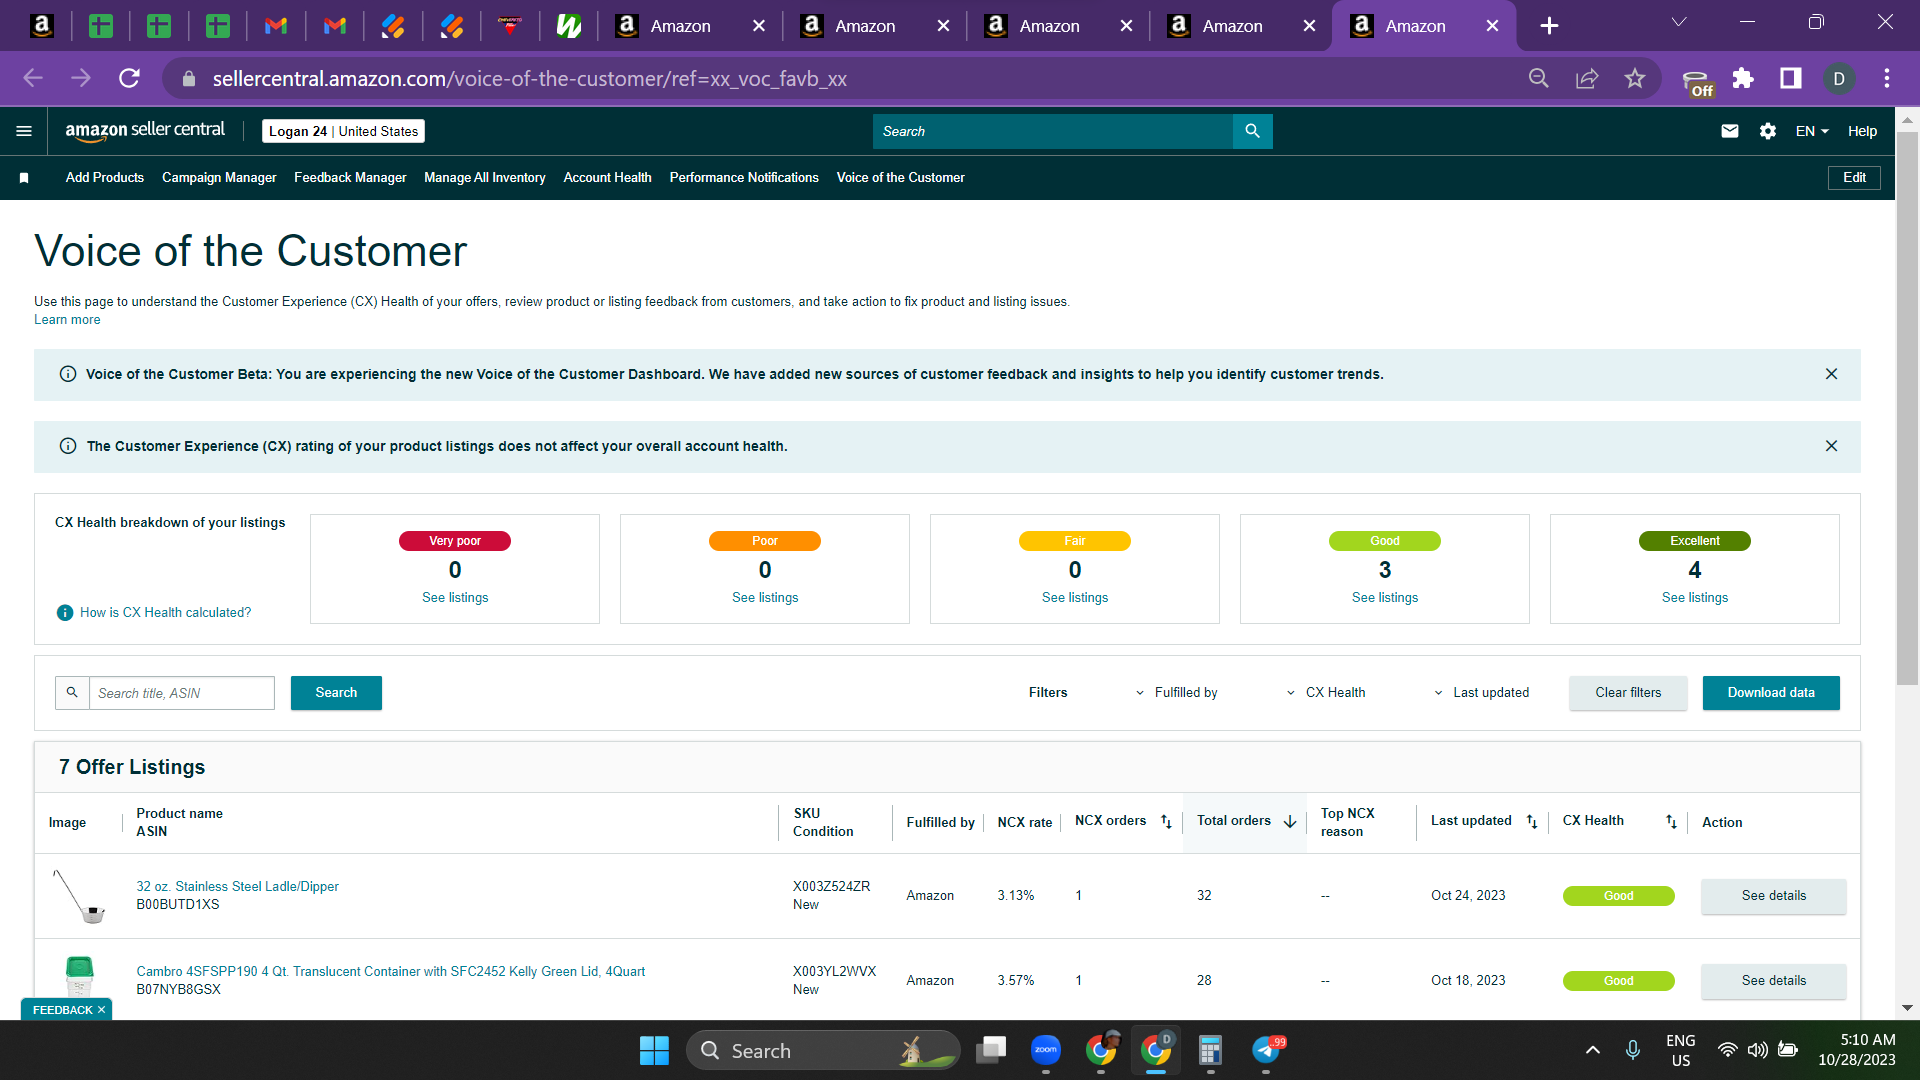Open a new browser tab
This screenshot has height=1080, width=1920.
1549,26
